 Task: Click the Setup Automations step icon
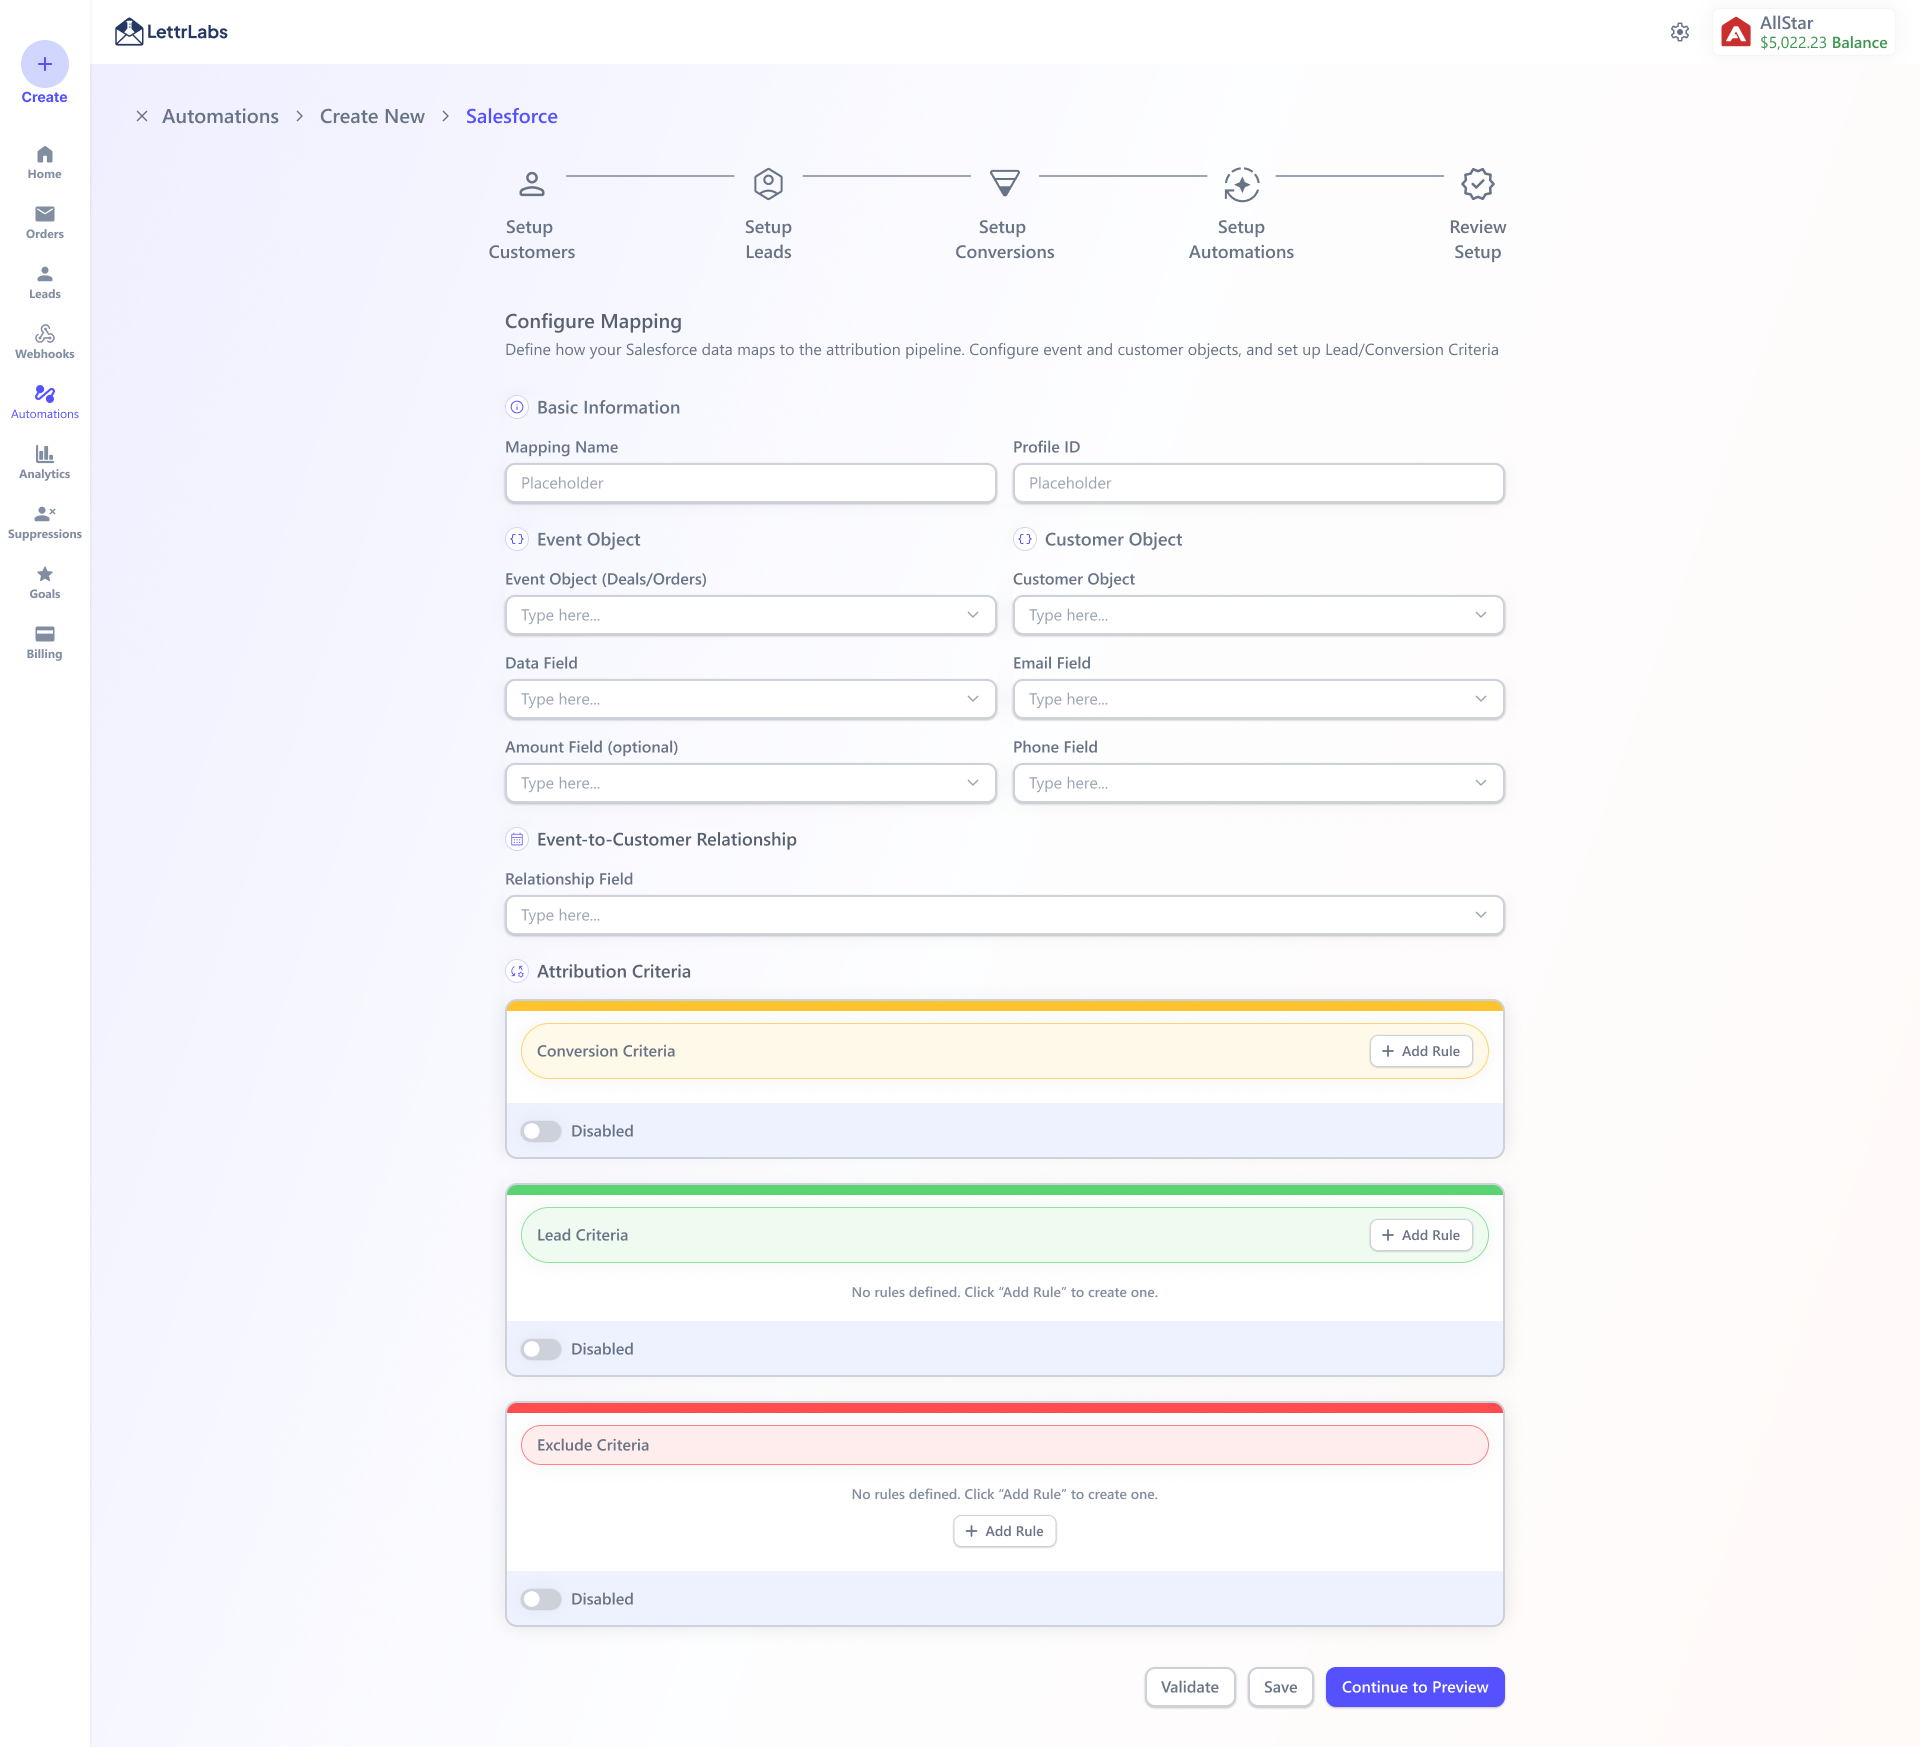coord(1241,184)
